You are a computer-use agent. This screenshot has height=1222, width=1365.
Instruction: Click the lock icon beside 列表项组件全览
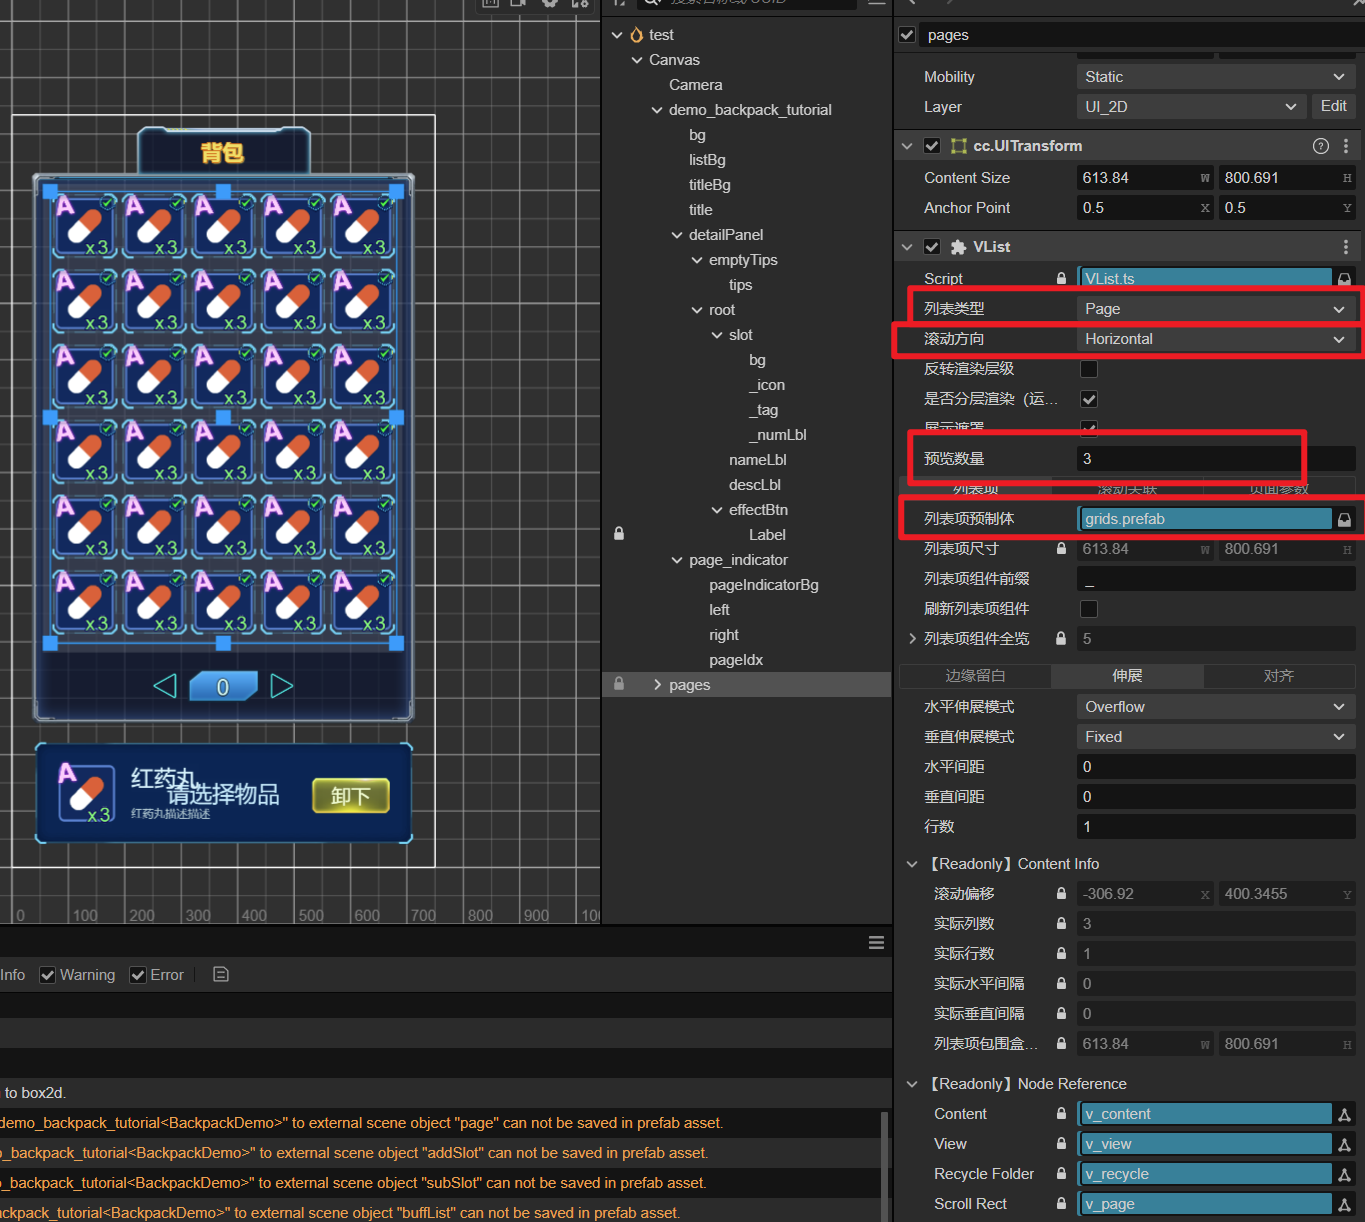click(x=1061, y=639)
